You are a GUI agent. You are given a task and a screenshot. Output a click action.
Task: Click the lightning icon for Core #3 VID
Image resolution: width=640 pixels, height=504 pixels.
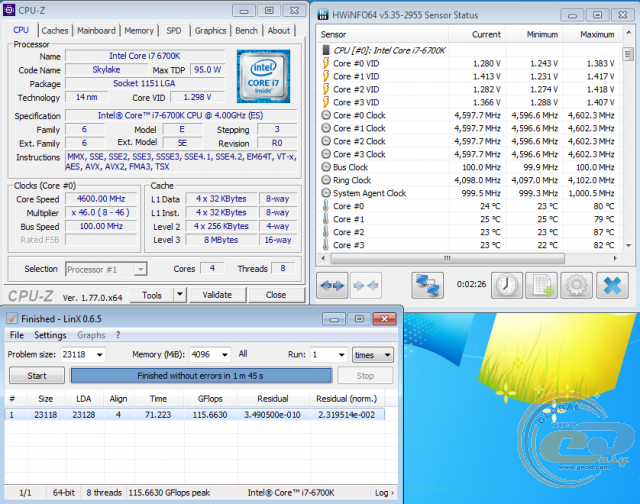pos(326,102)
